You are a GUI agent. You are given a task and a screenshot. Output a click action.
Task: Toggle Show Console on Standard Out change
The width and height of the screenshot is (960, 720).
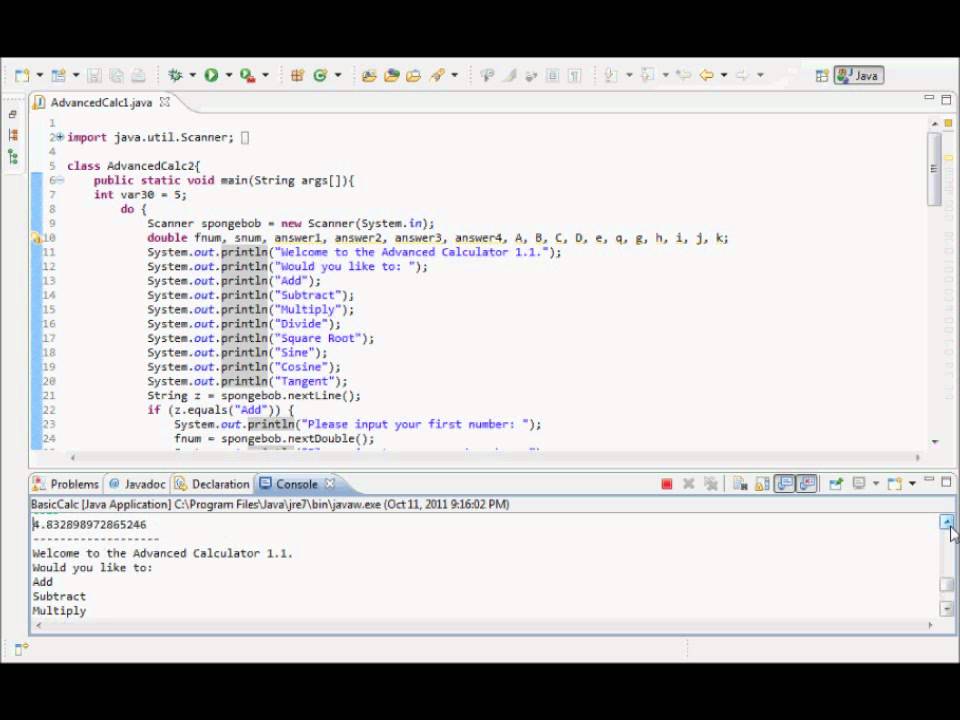(784, 484)
